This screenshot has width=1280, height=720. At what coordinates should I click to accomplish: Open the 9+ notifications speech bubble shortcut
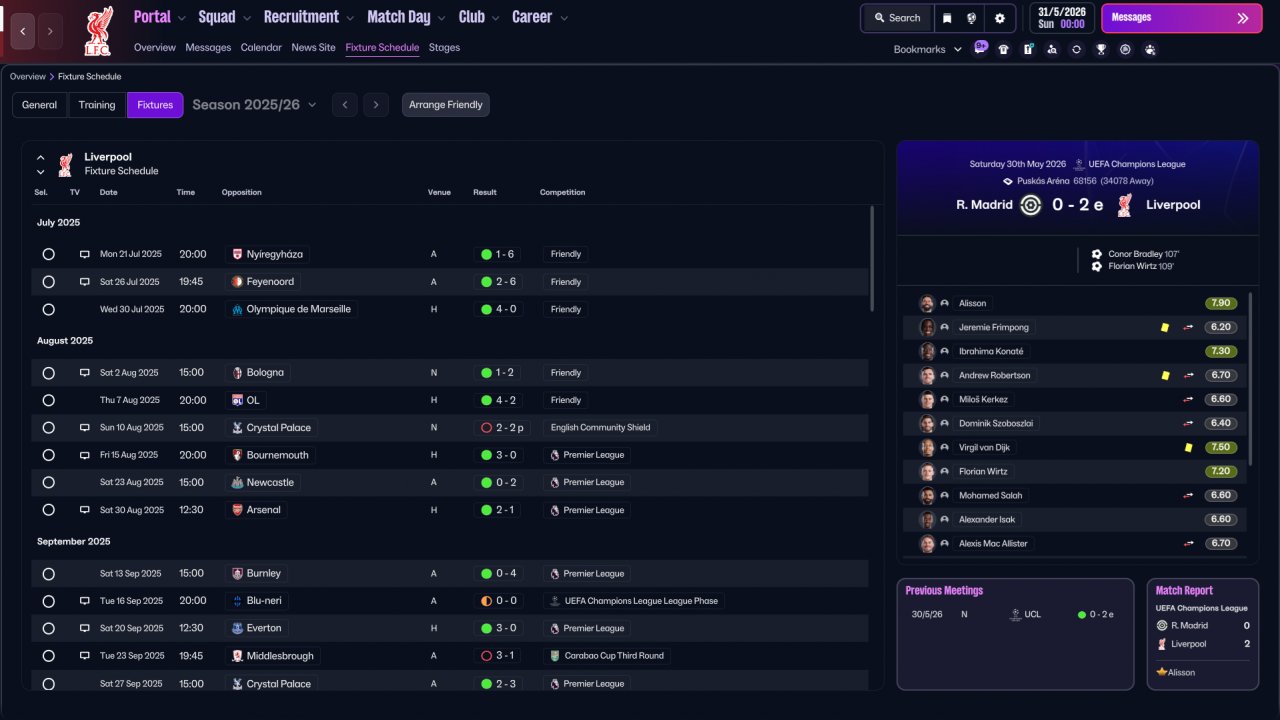tap(981, 47)
